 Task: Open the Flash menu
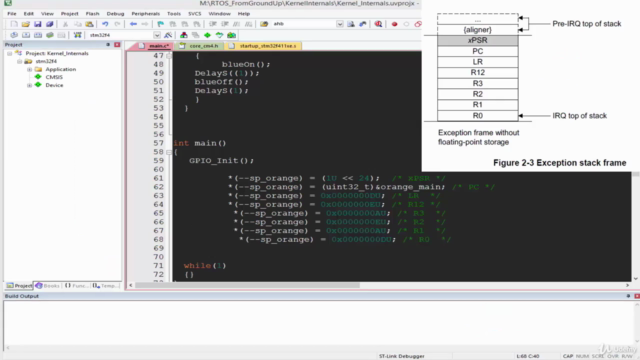point(92,13)
